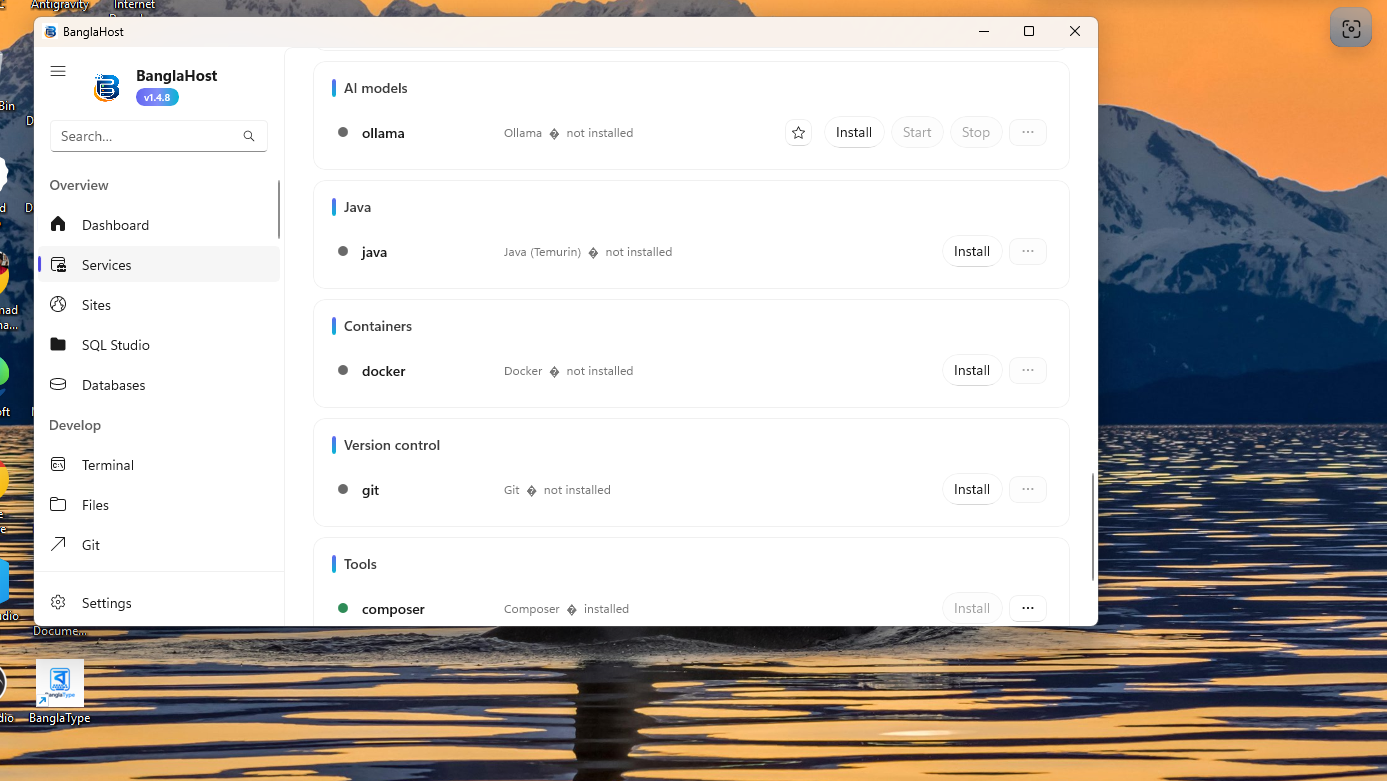This screenshot has height=781, width=1387.
Task: Click the sidebar navigation scrollbar
Action: pyautogui.click(x=279, y=209)
